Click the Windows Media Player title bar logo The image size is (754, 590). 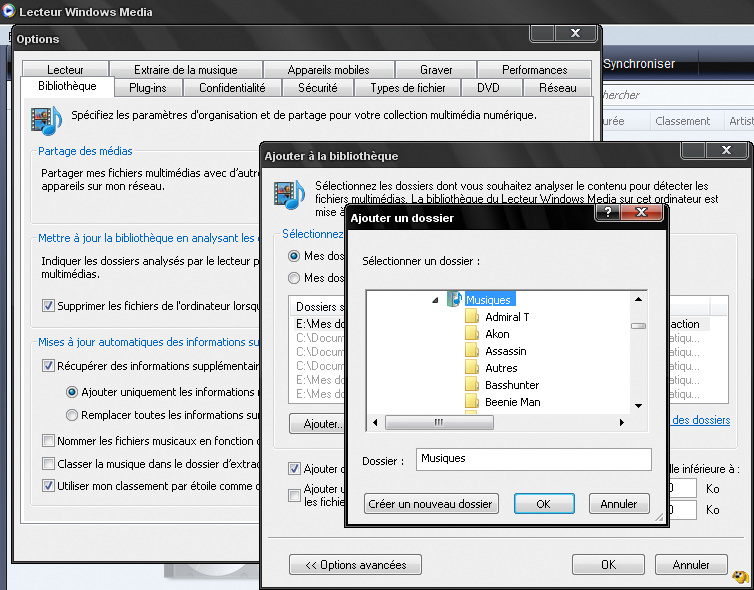tap(9, 11)
